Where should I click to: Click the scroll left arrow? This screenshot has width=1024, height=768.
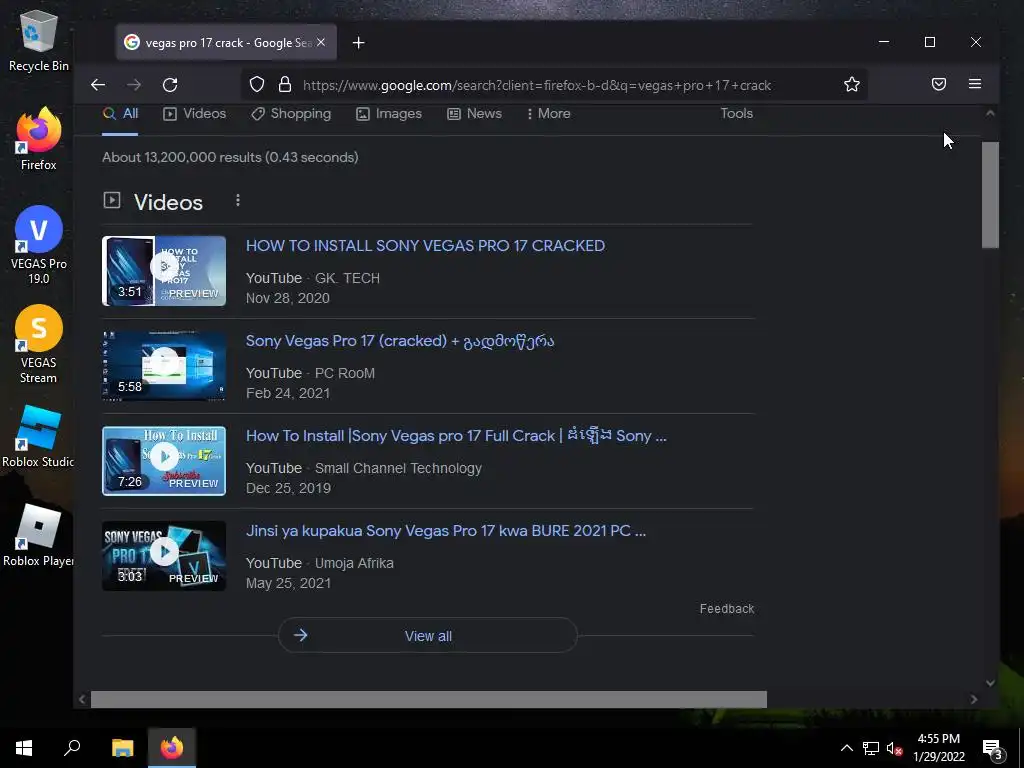pos(82,699)
